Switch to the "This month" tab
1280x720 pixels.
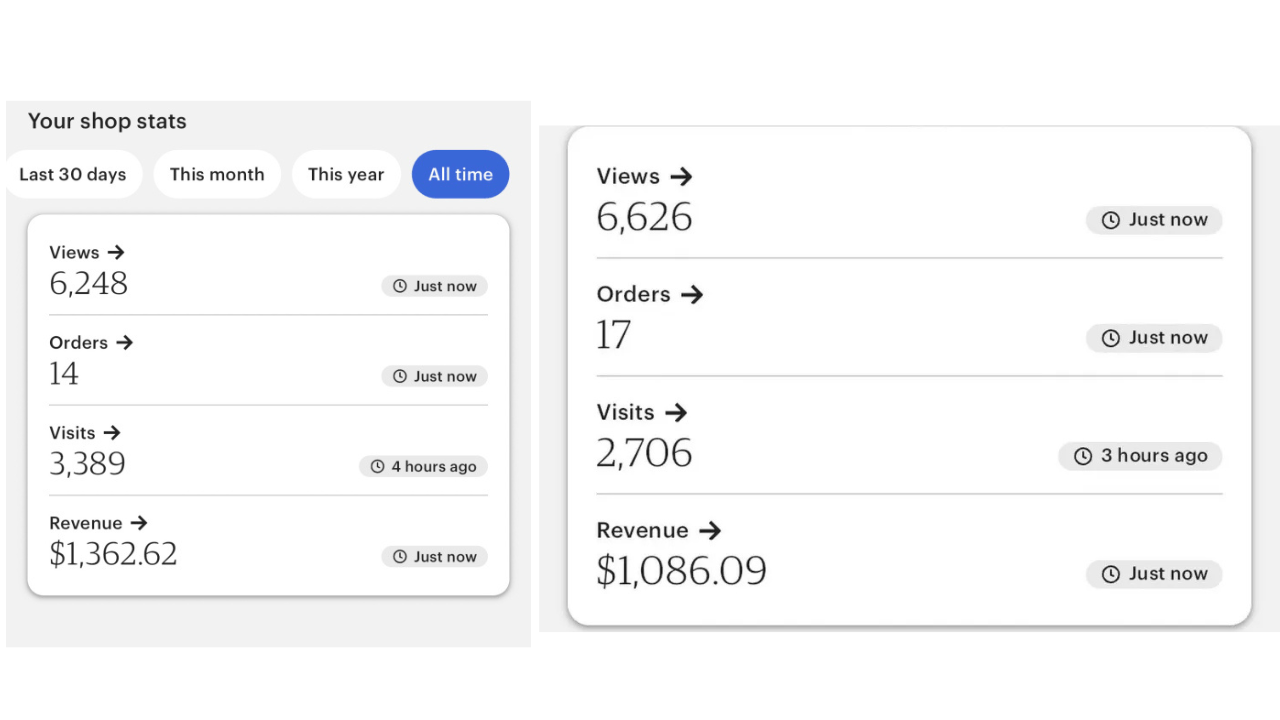click(217, 174)
